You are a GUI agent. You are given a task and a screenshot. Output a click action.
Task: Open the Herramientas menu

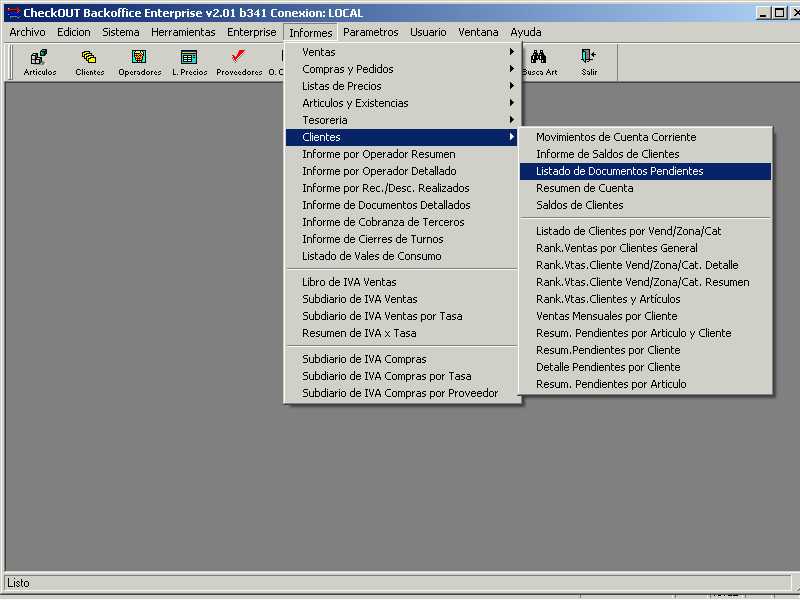point(183,32)
